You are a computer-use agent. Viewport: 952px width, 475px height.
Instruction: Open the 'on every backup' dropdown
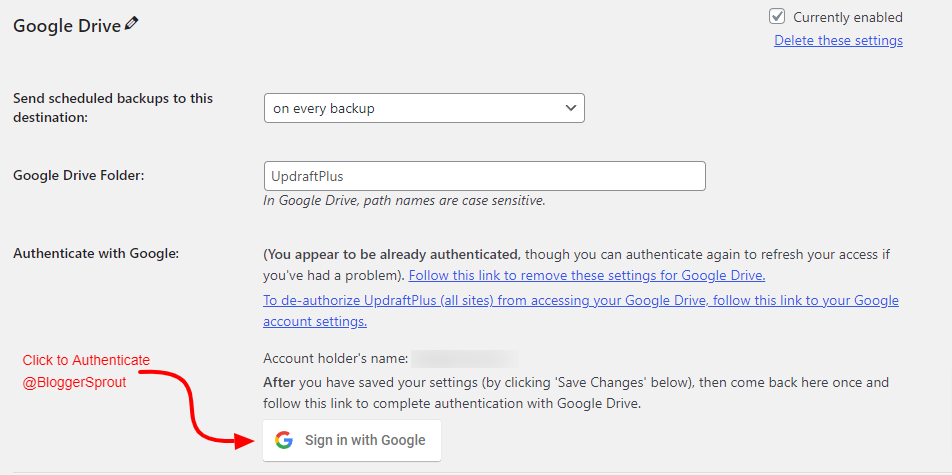coord(424,108)
